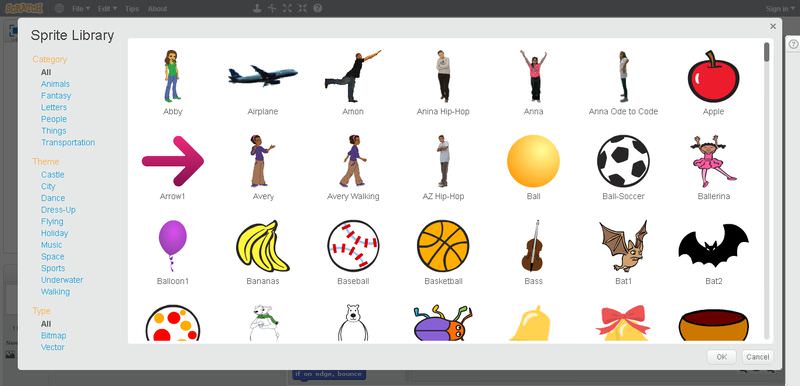Screen dimensions: 800x386
Task: Pick the bell with red bow sprite
Action: click(x=623, y=323)
